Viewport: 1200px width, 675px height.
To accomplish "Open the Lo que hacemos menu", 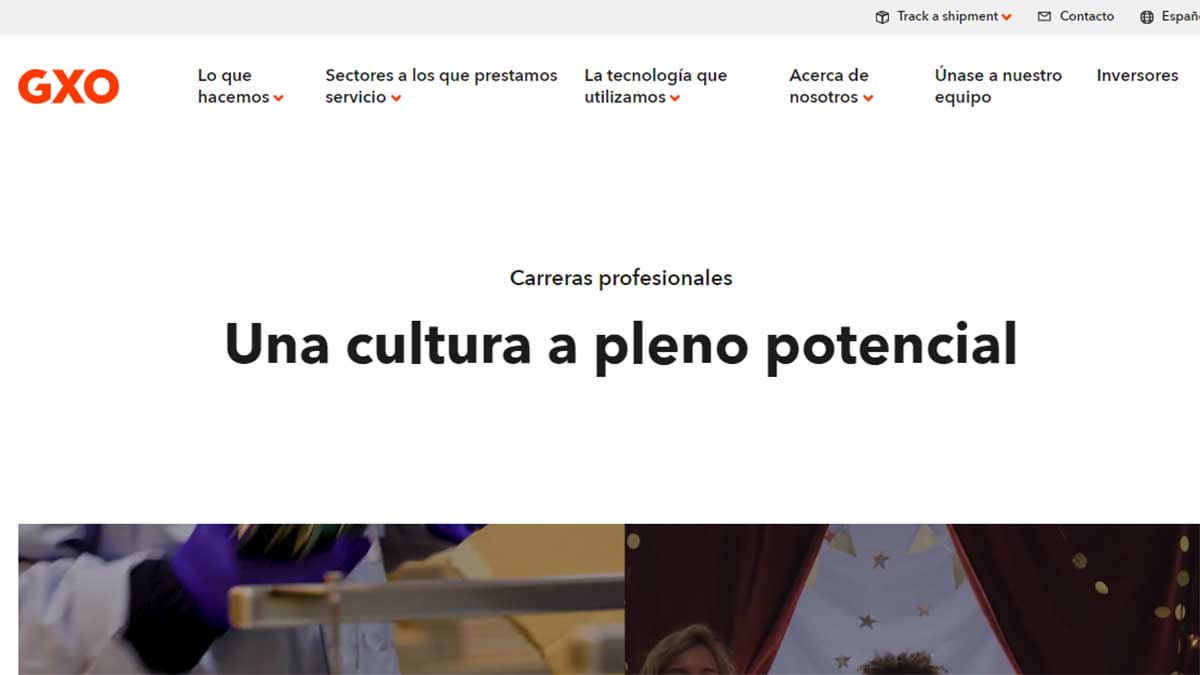I will (x=233, y=86).
